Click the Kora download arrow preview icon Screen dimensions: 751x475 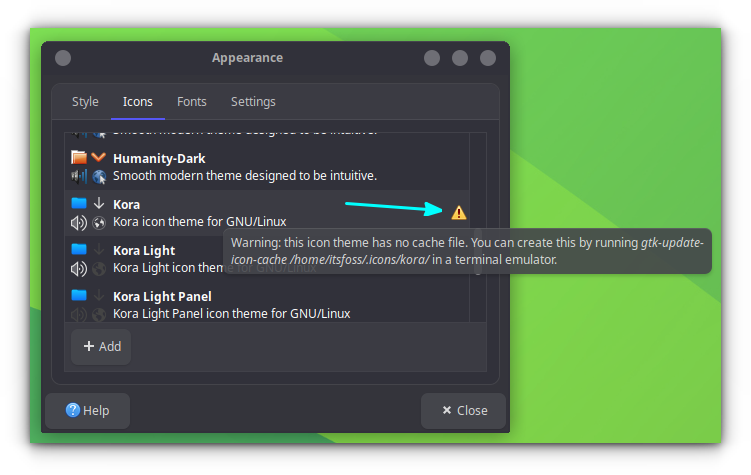coord(99,203)
